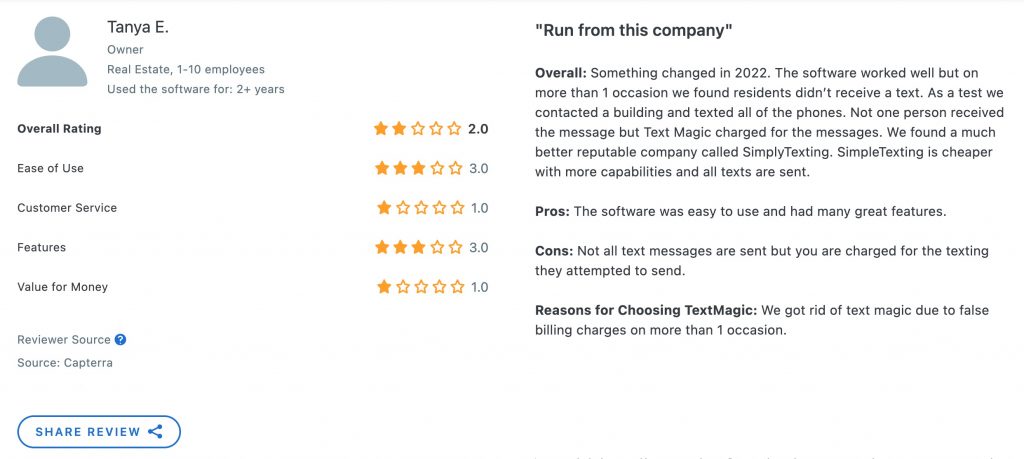Viewport: 1024px width, 459px height.
Task: Click the first star of Value for Money
Action: coord(384,287)
